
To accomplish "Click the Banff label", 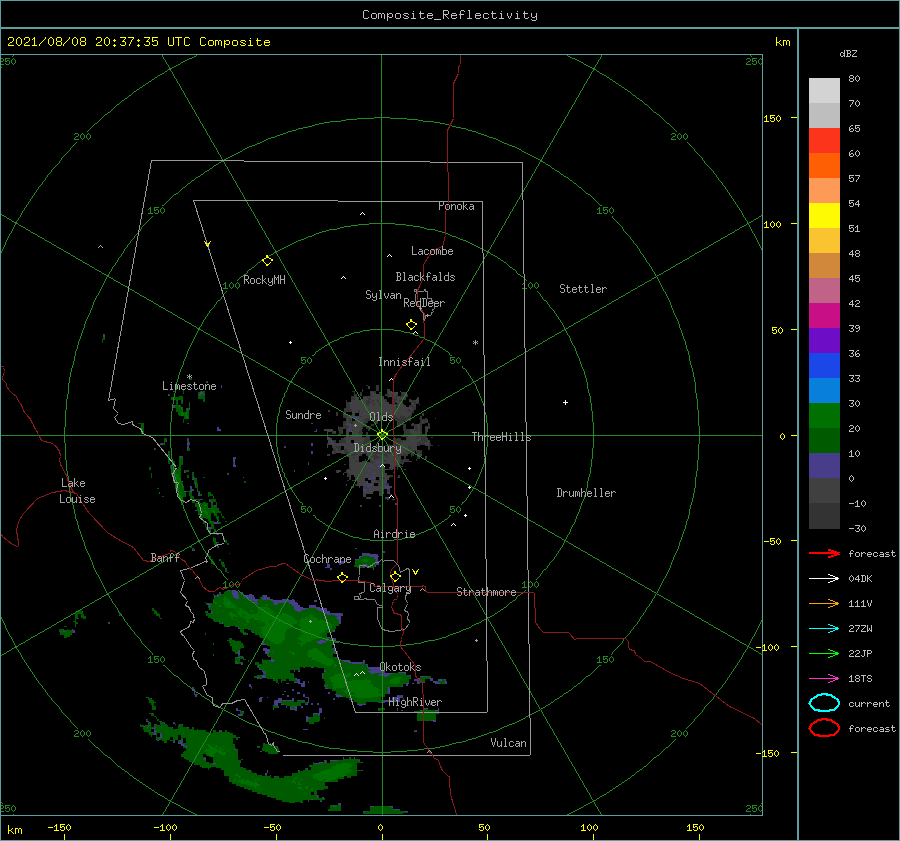I will click(x=165, y=557).
